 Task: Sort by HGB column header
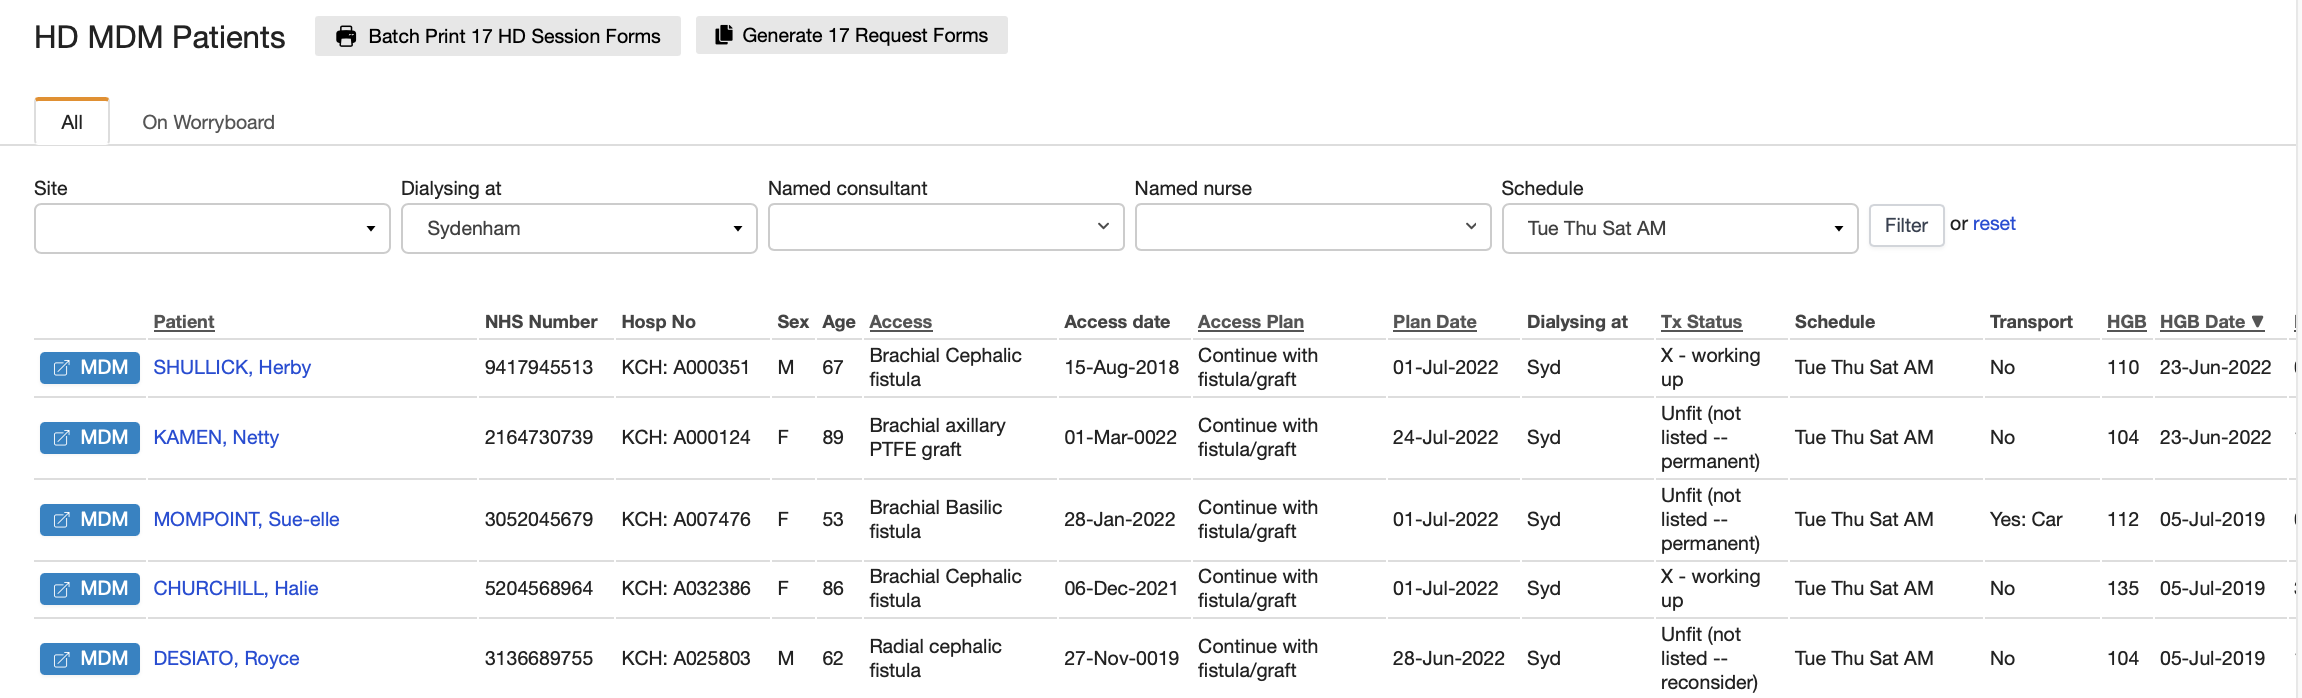[x=2126, y=322]
